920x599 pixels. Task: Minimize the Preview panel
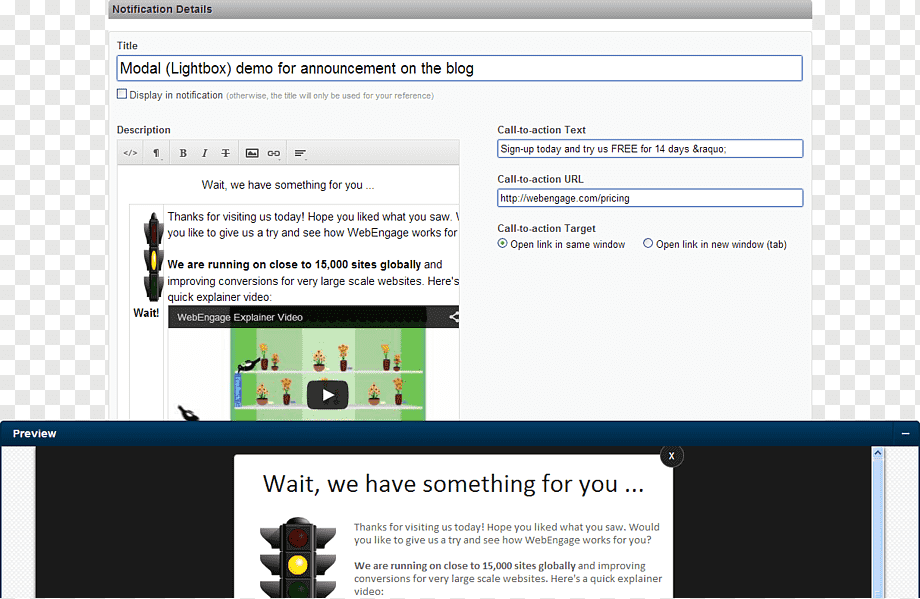[905, 434]
